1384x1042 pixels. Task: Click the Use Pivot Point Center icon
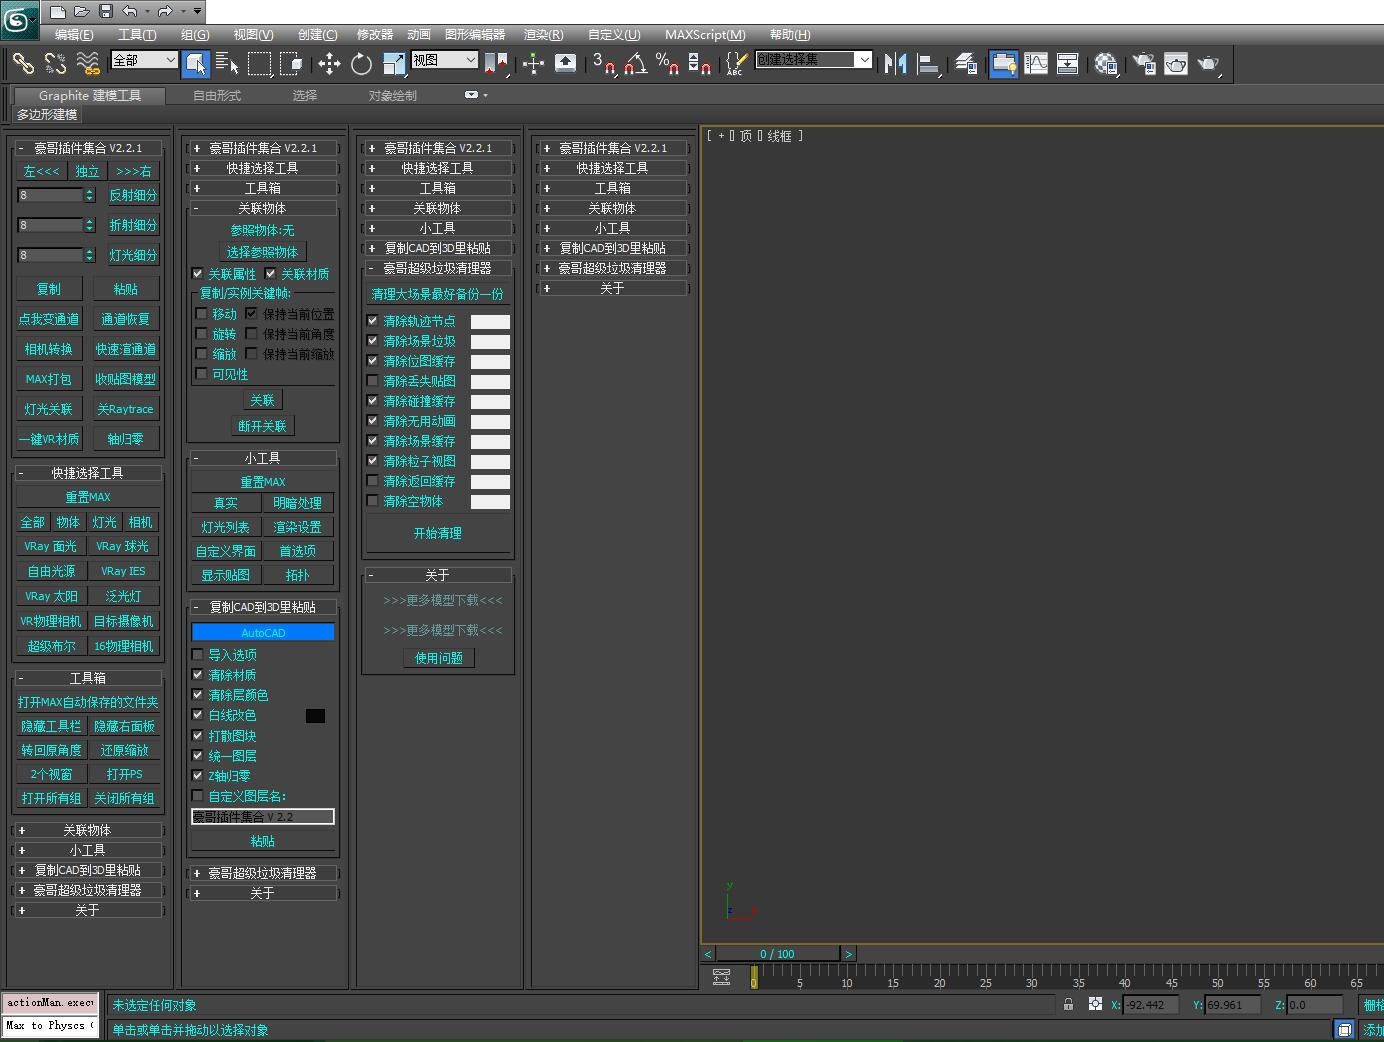tap(496, 64)
